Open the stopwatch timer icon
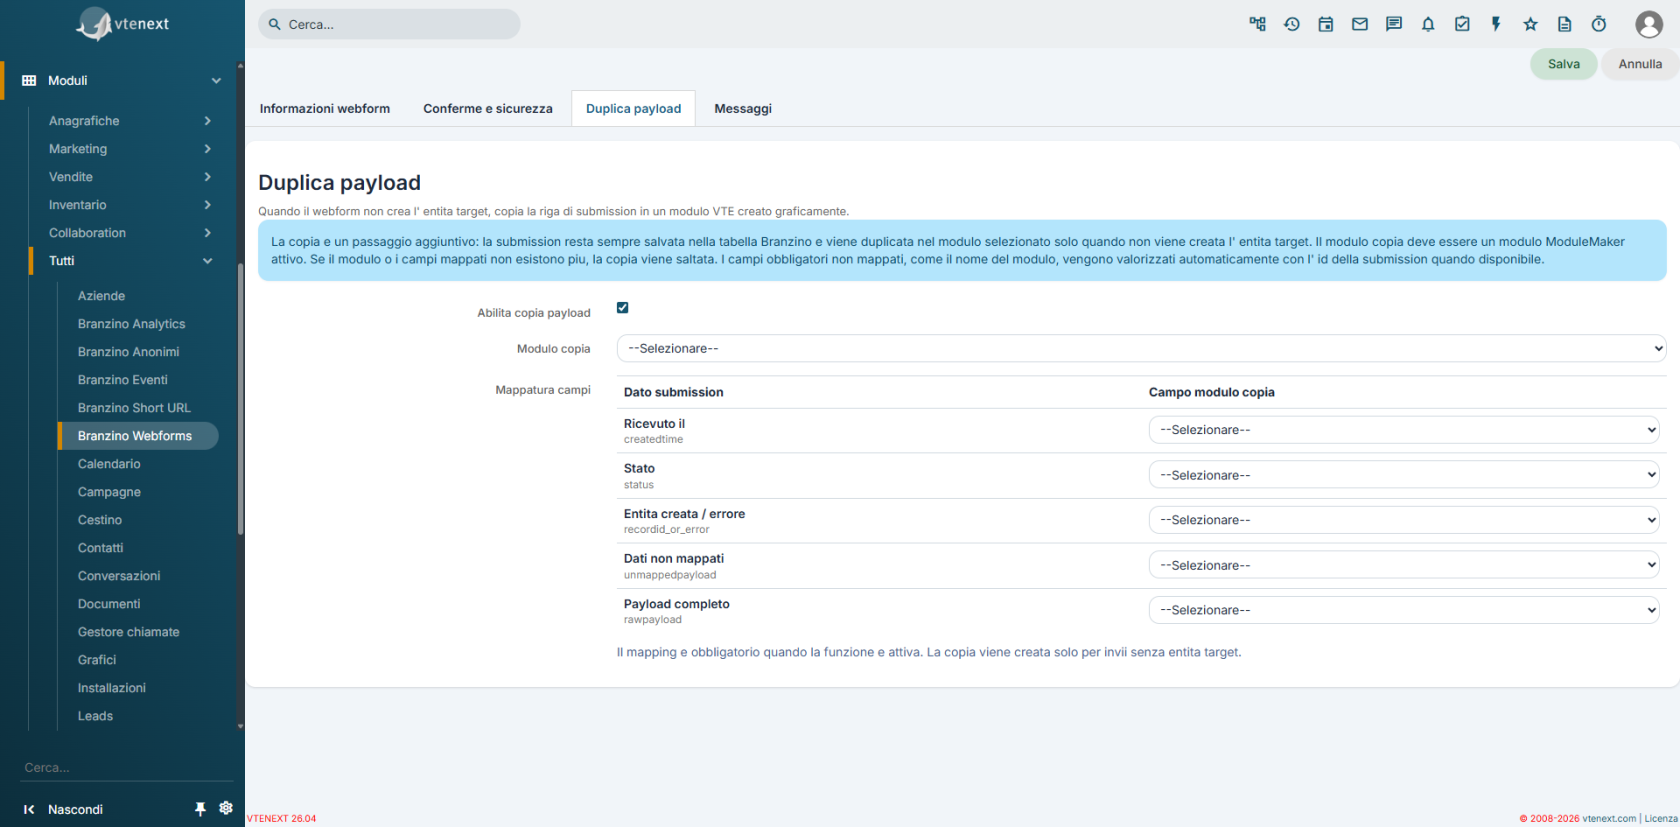This screenshot has height=827, width=1680. point(1599,24)
